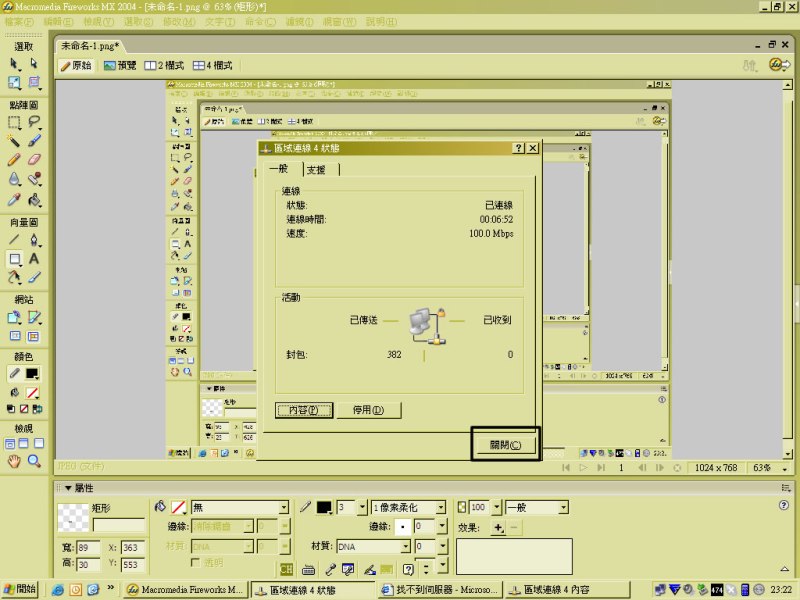Select the Knife tool

pyautogui.click(x=34, y=278)
